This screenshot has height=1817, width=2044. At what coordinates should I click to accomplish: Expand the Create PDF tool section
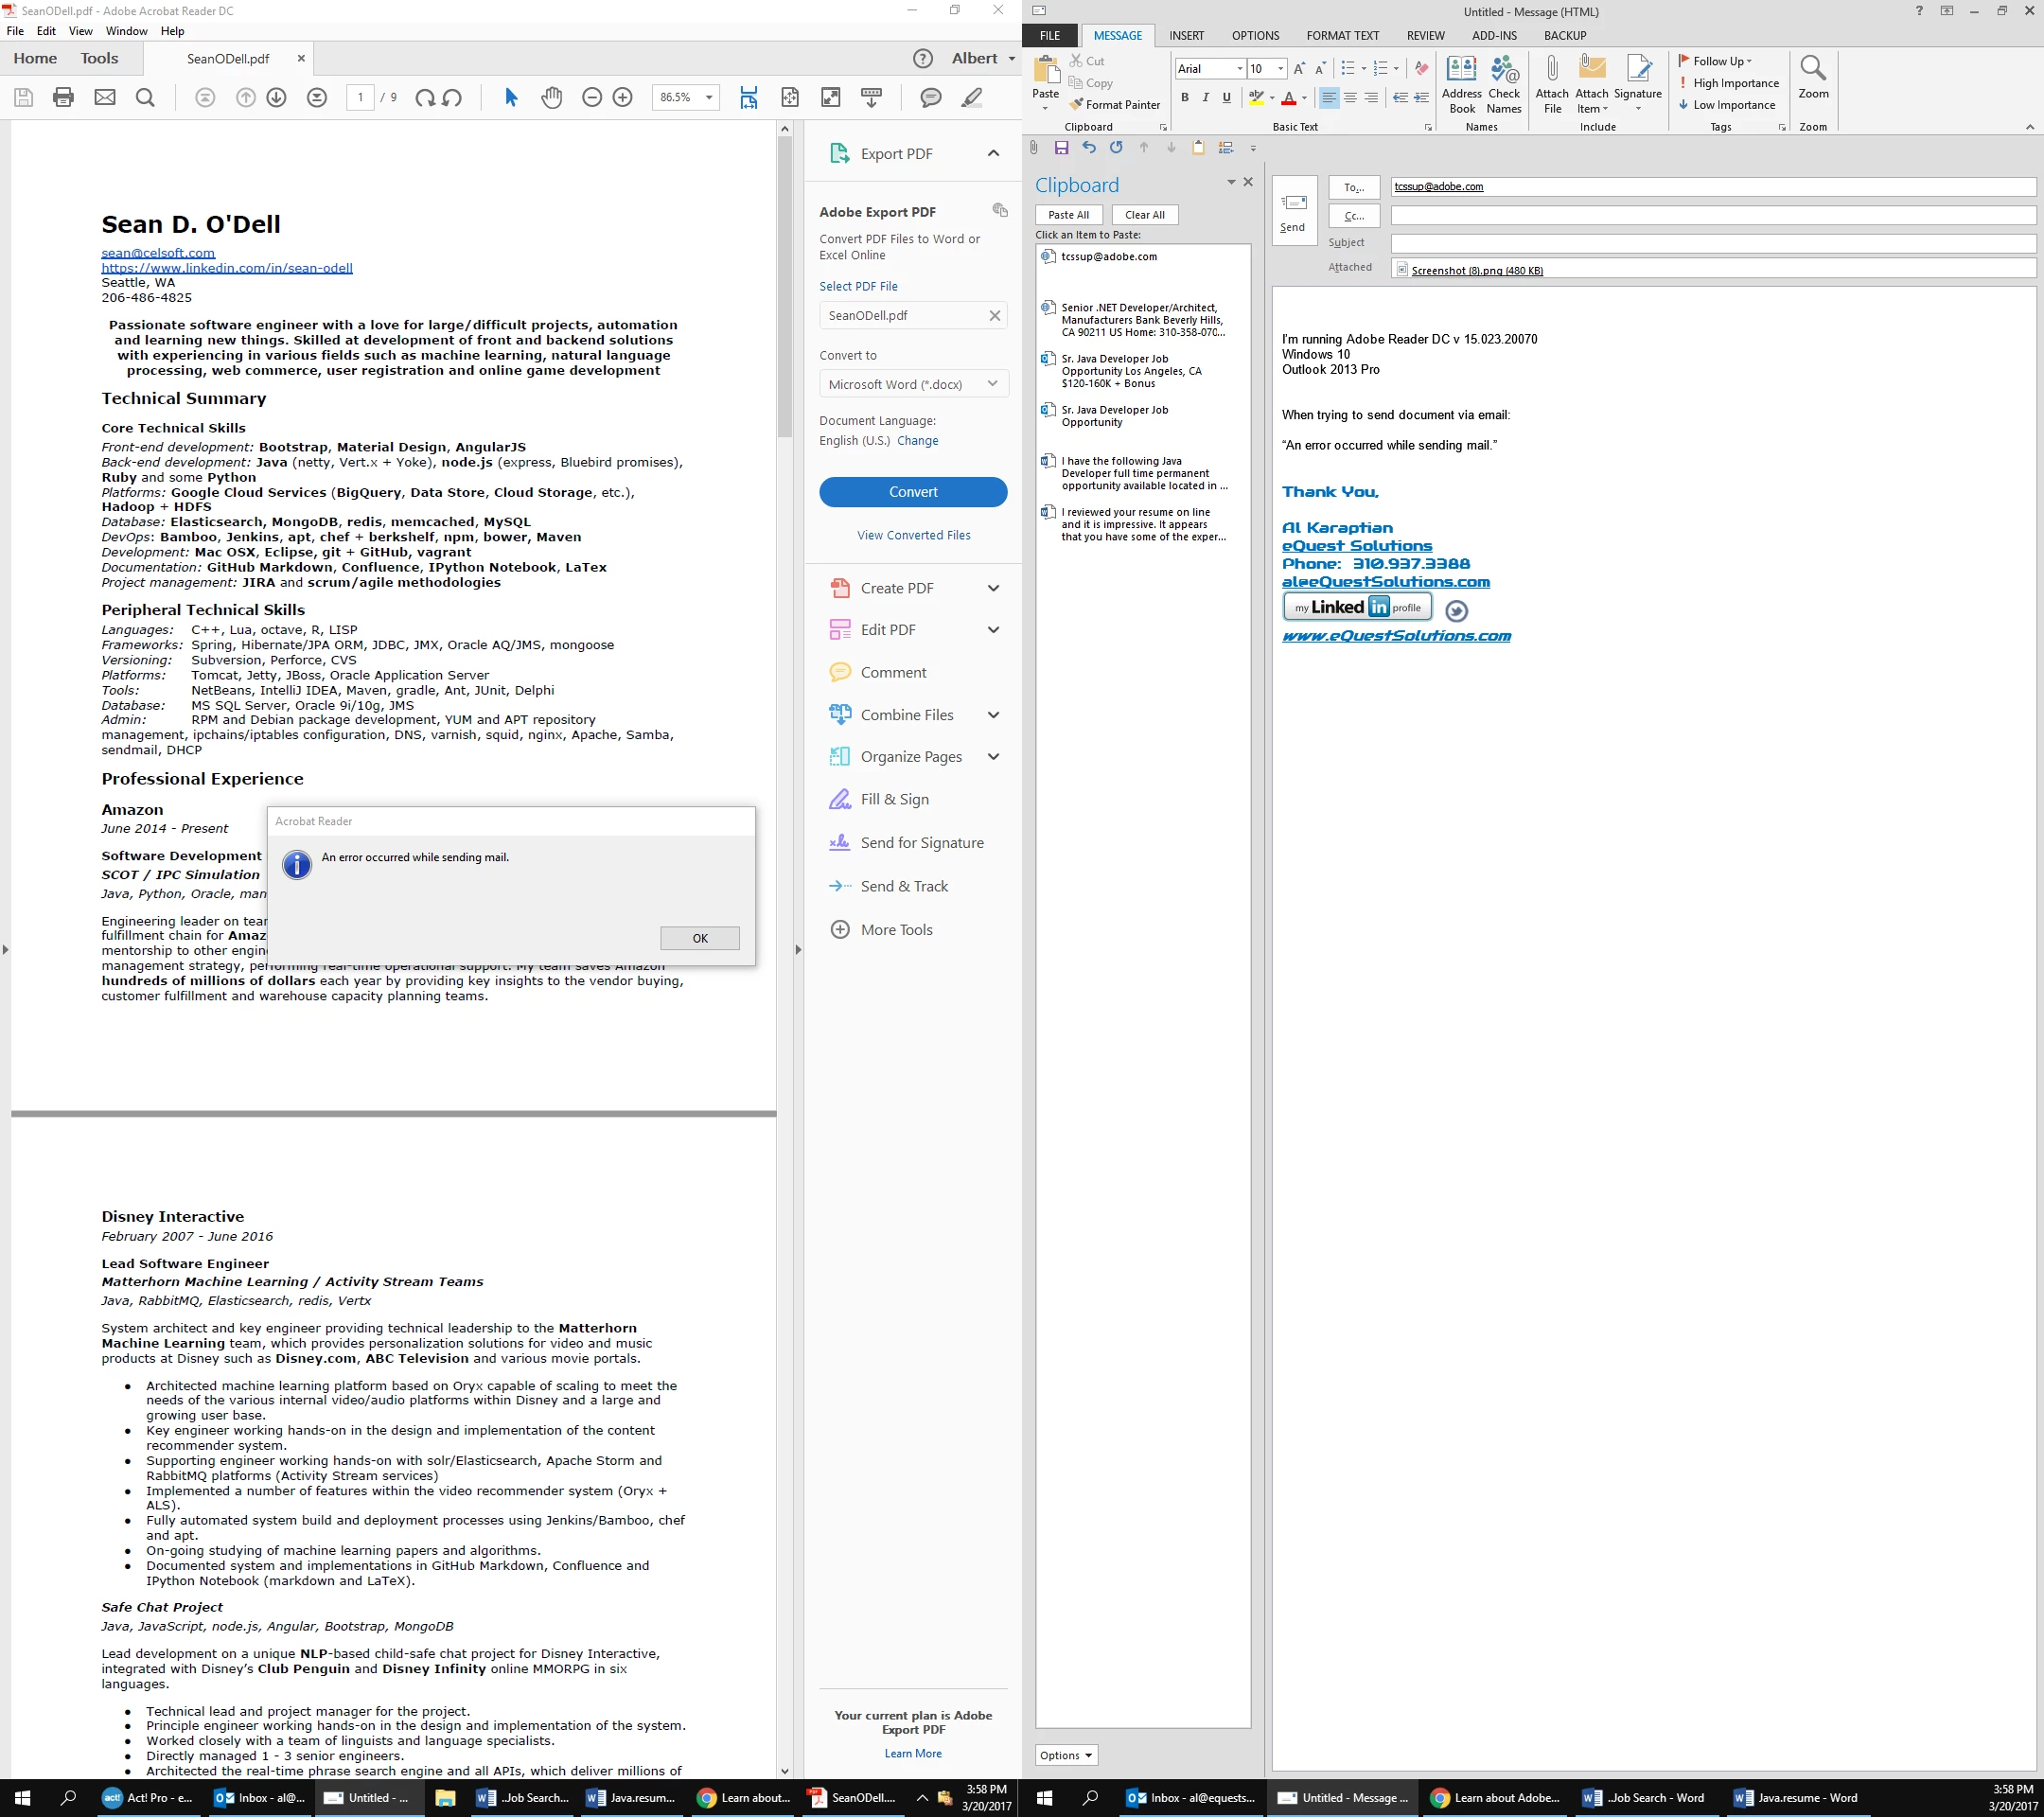993,588
